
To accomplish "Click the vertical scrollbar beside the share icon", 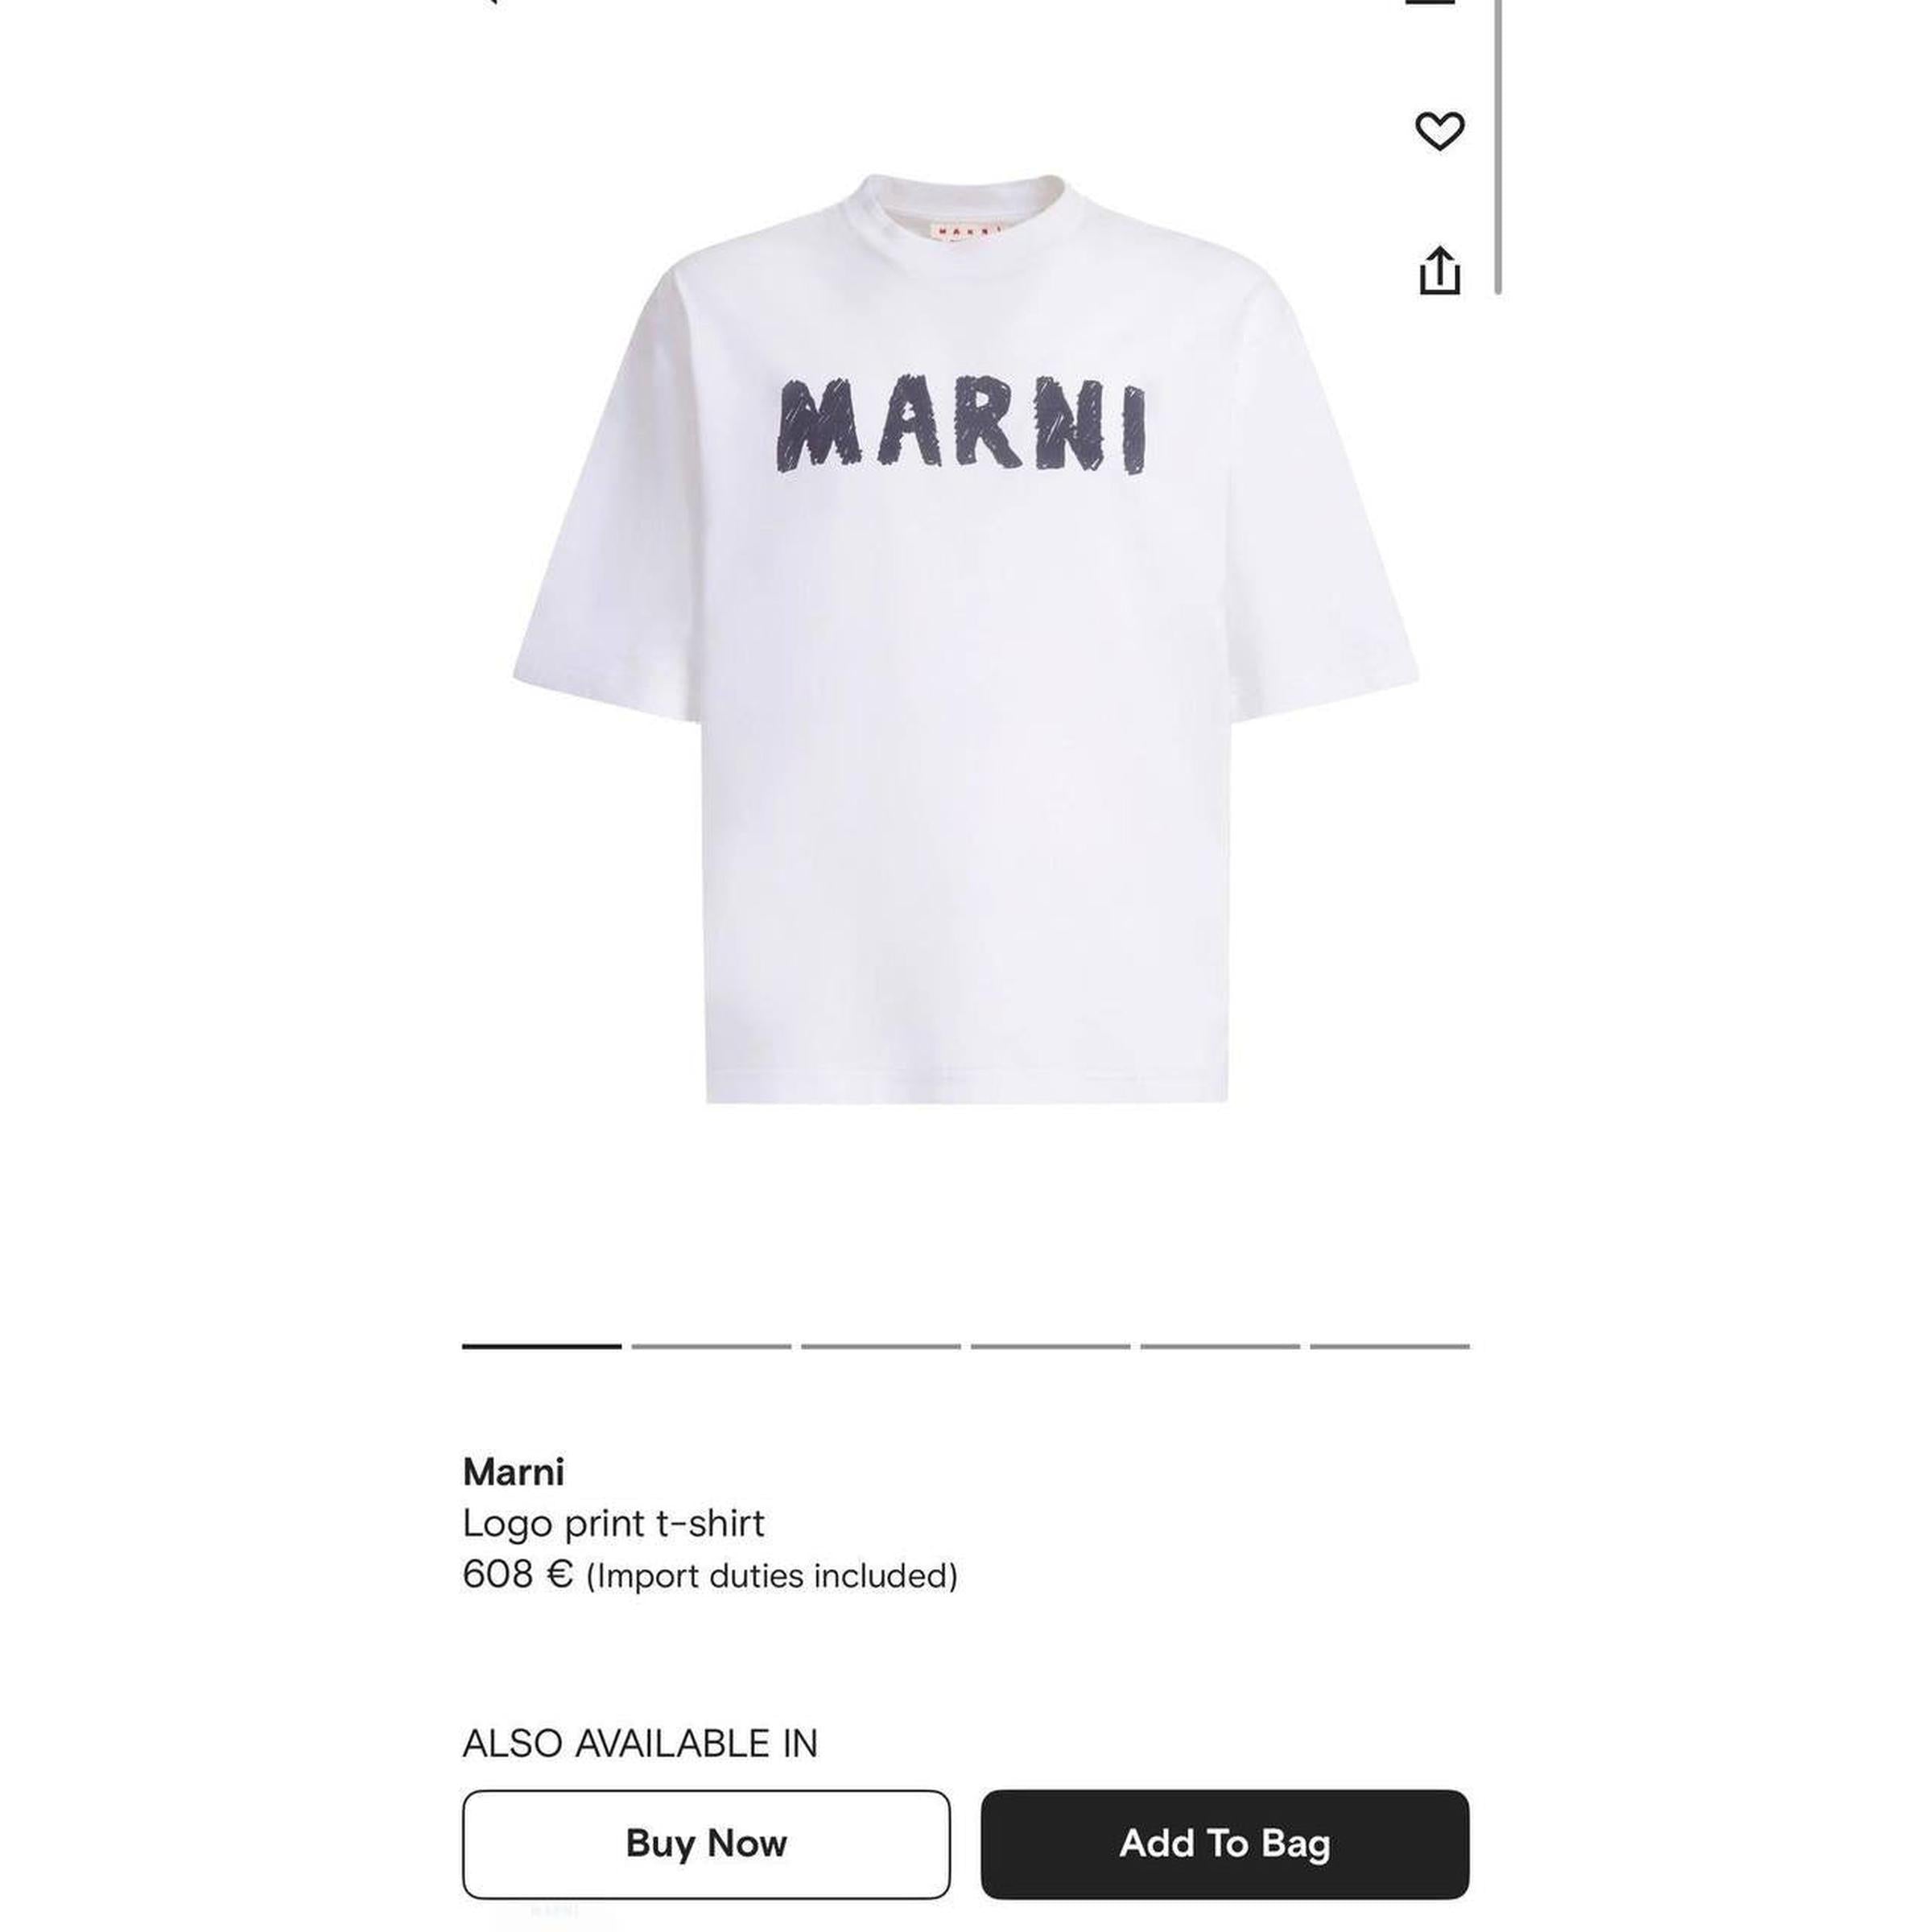I will (x=1498, y=146).
